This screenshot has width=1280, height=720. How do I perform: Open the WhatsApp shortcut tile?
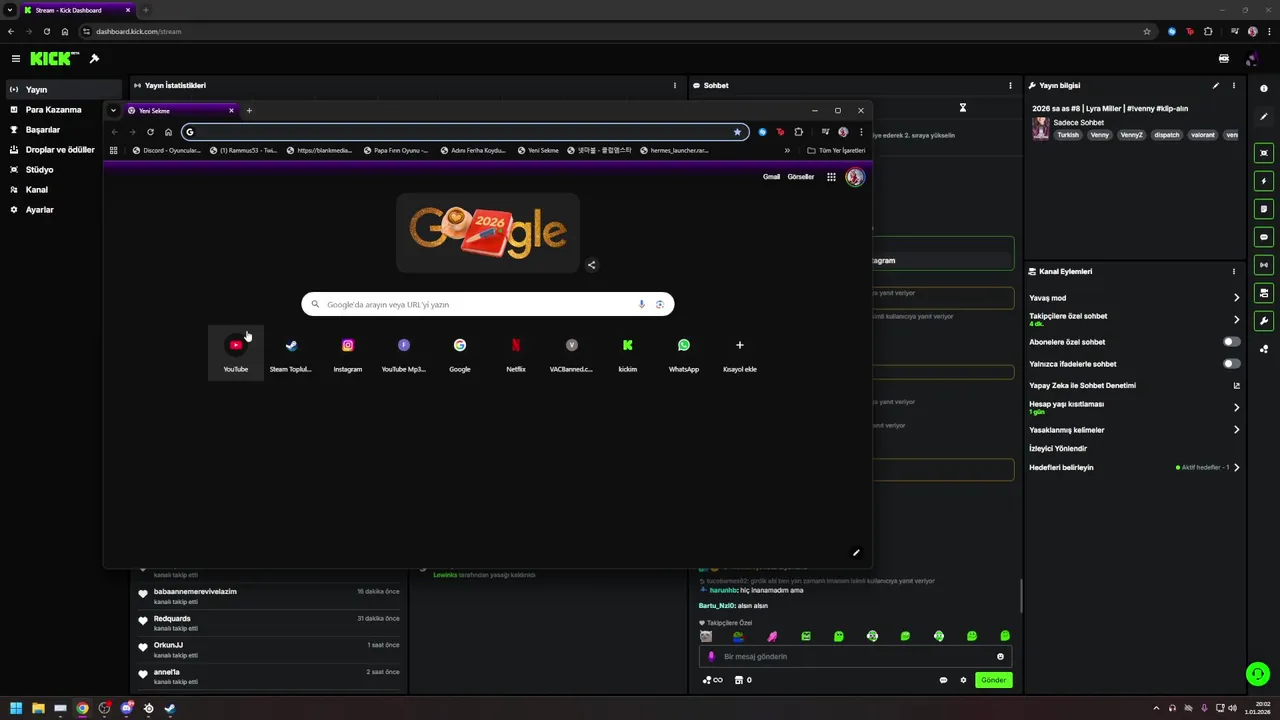[684, 353]
